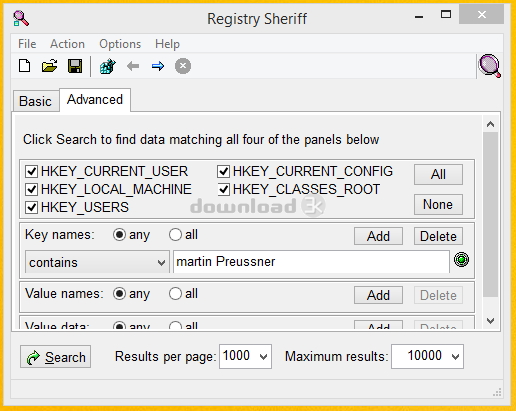Click the scrollbar down arrow in the Advanced panel

click(490, 321)
